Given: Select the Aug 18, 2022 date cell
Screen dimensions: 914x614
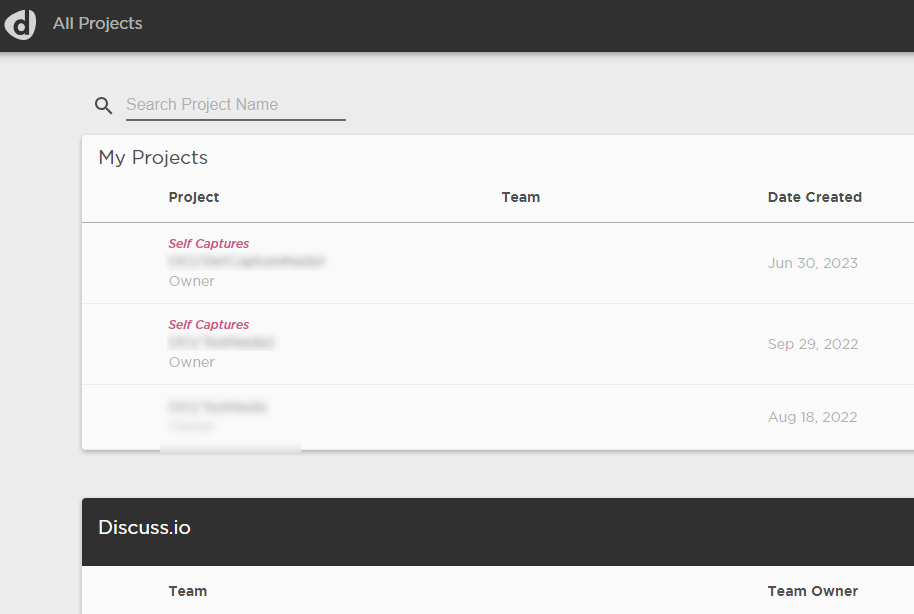Looking at the screenshot, I should [812, 417].
